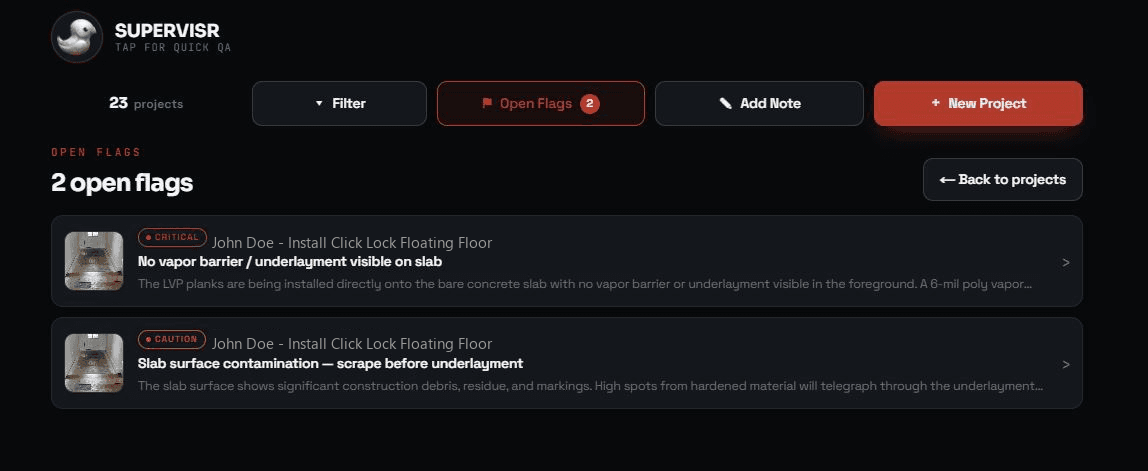Open 'Slab surface contamination' flag title
Image resolution: width=1148 pixels, height=471 pixels.
coord(330,363)
